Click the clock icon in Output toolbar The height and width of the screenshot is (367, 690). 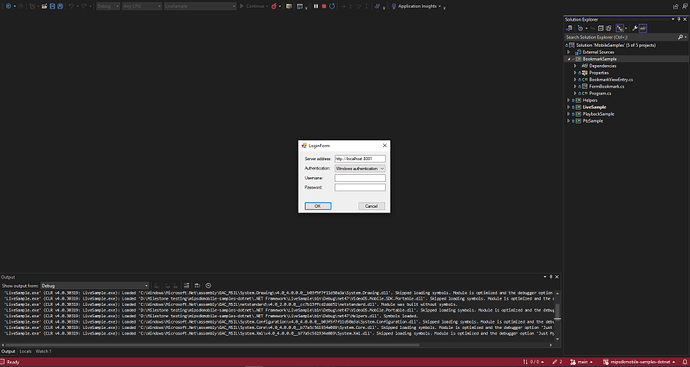click(208, 286)
